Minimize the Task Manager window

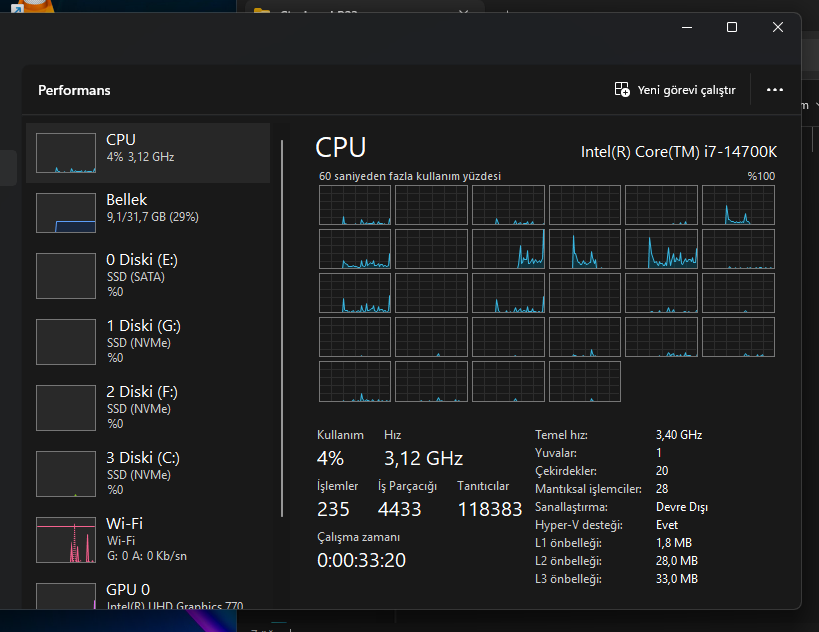pyautogui.click(x=687, y=27)
